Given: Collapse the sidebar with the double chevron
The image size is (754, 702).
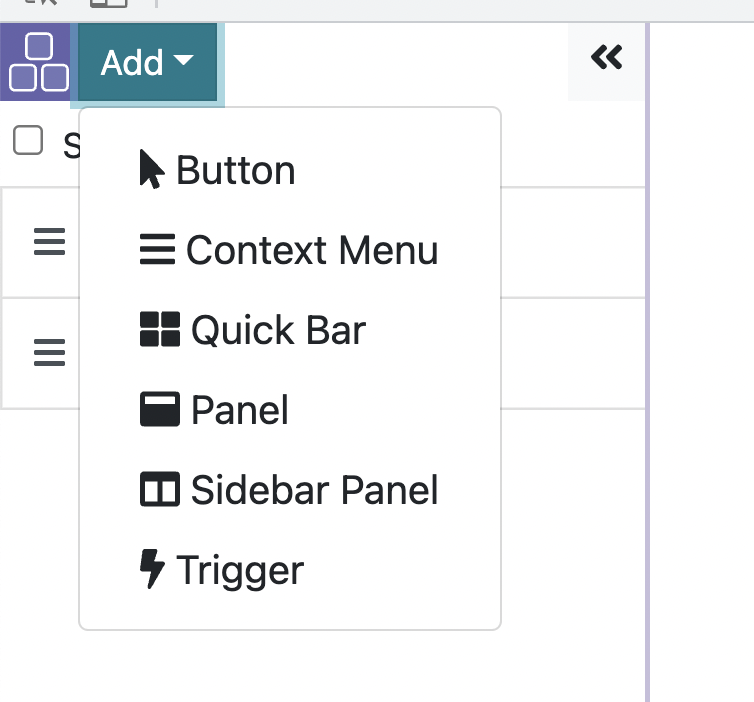Looking at the screenshot, I should point(606,58).
